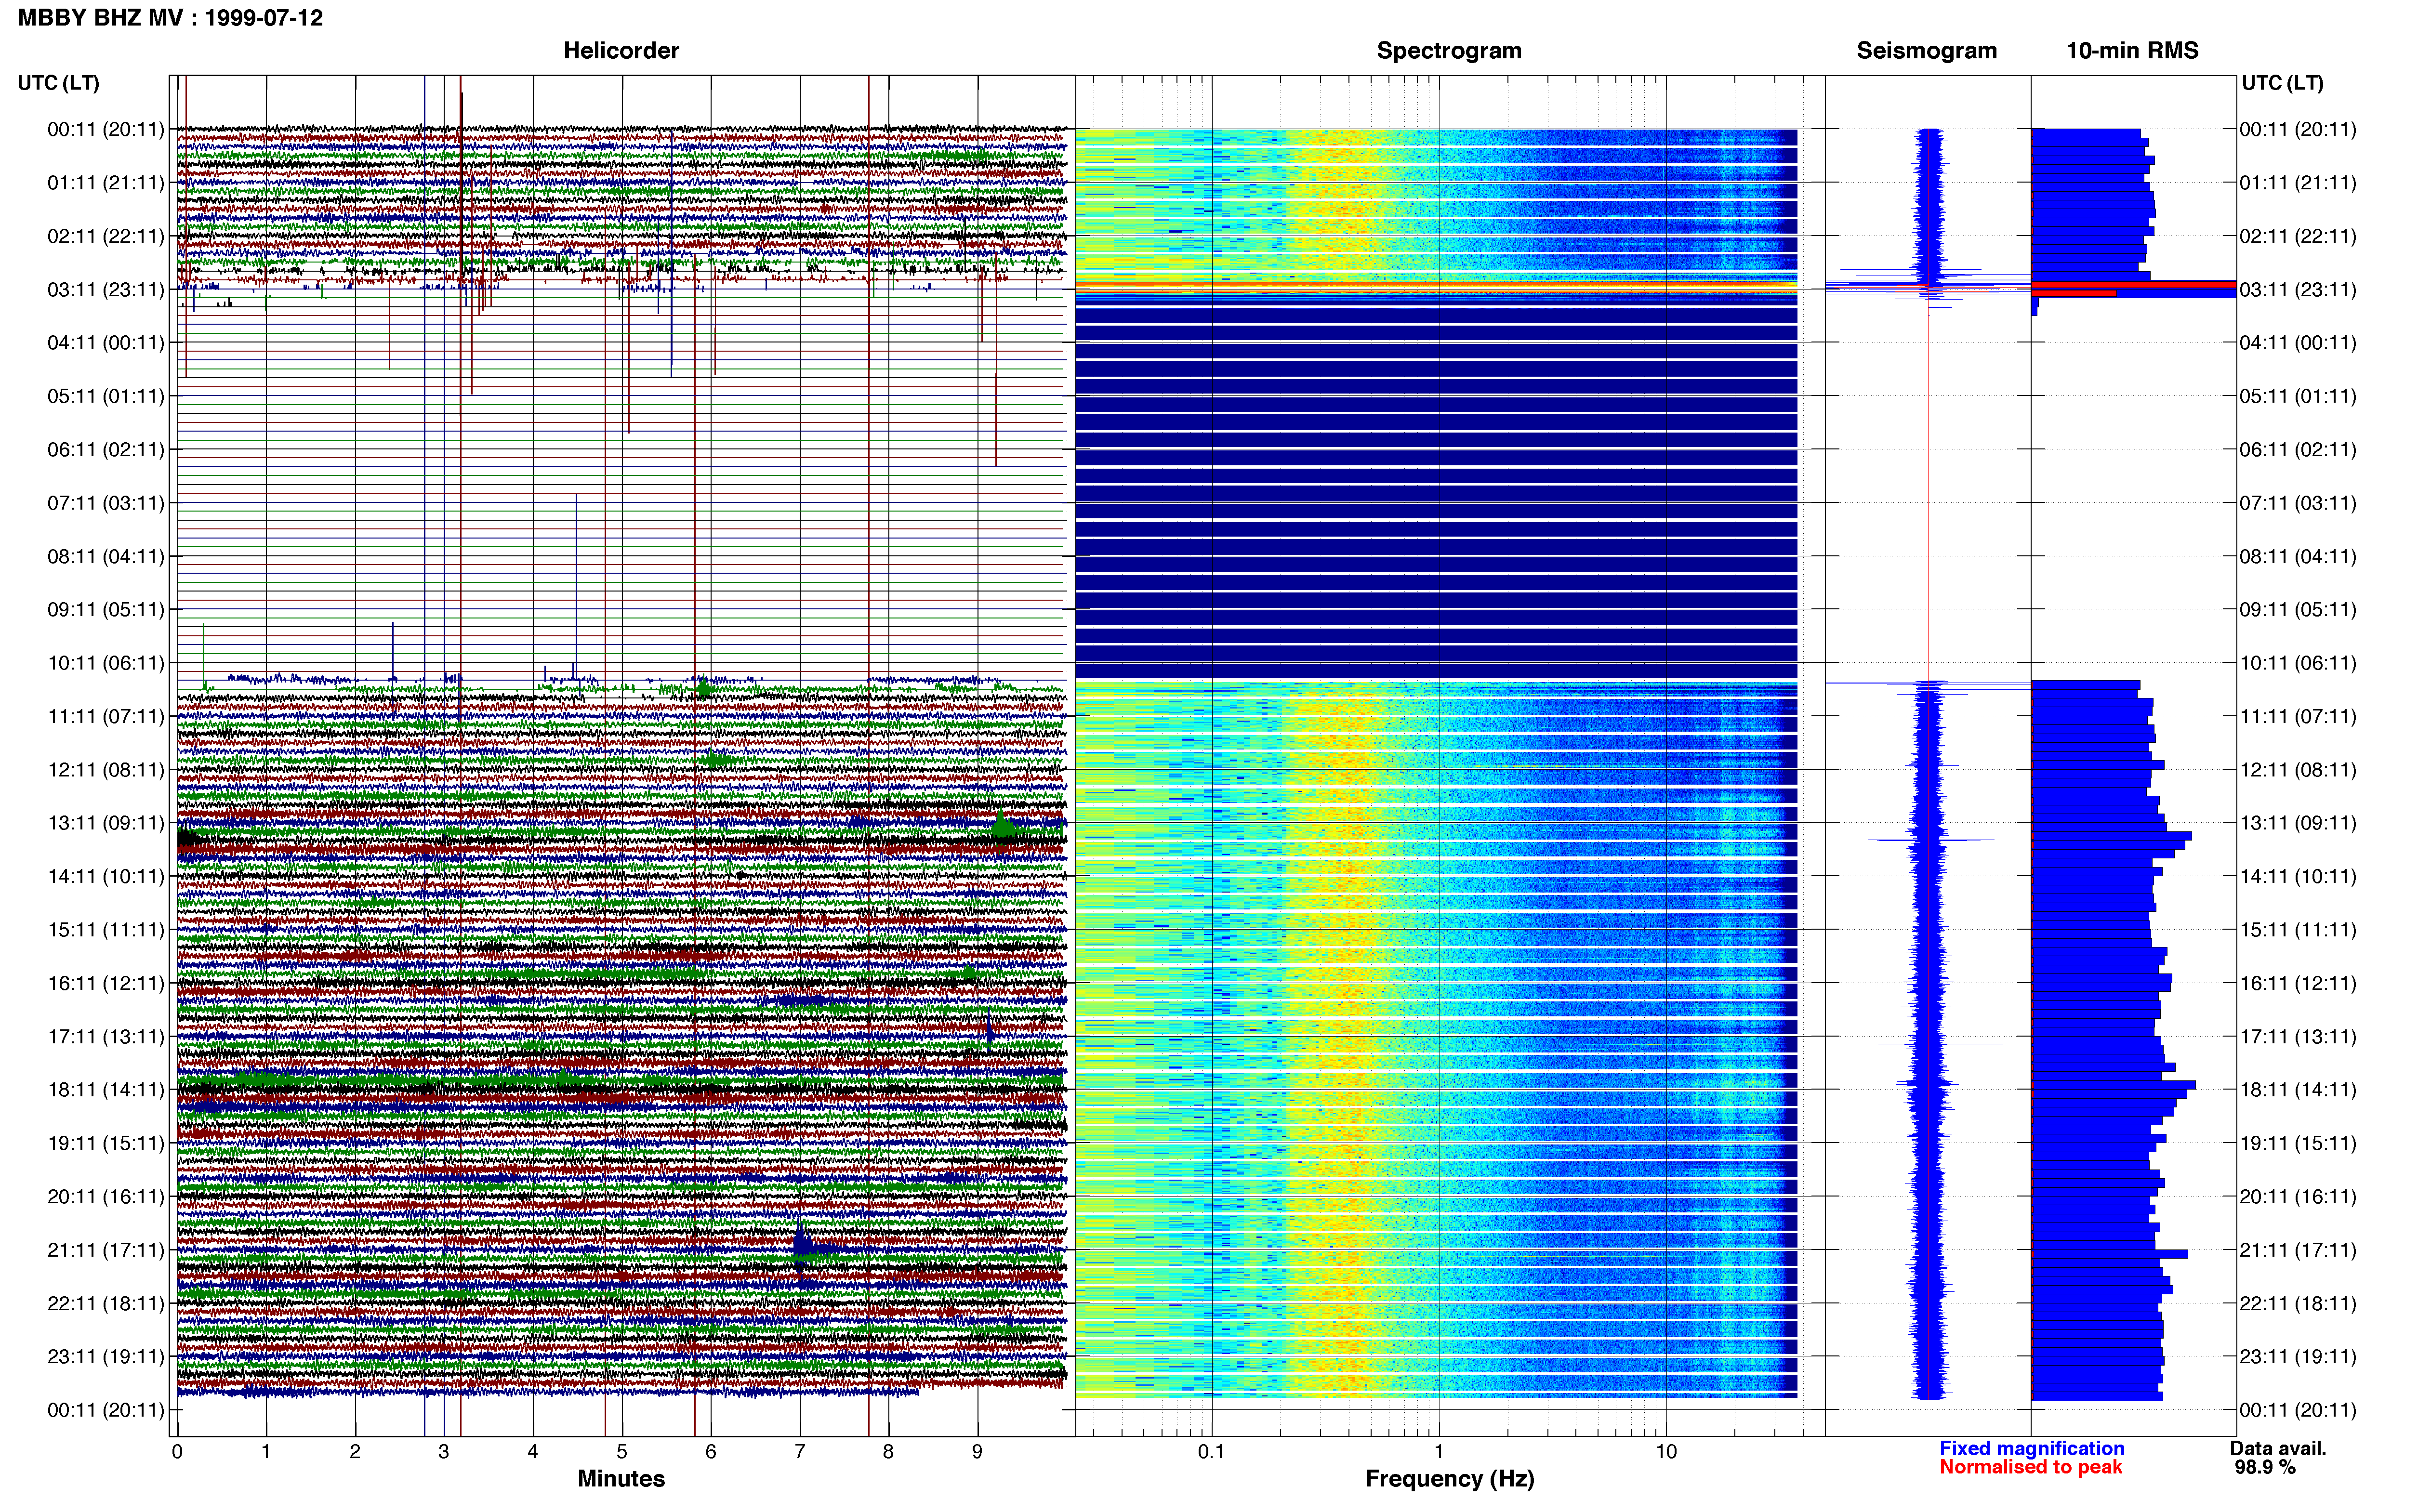Select the frequency tick label '0.1'
The image size is (2418, 1512).
click(1211, 1452)
